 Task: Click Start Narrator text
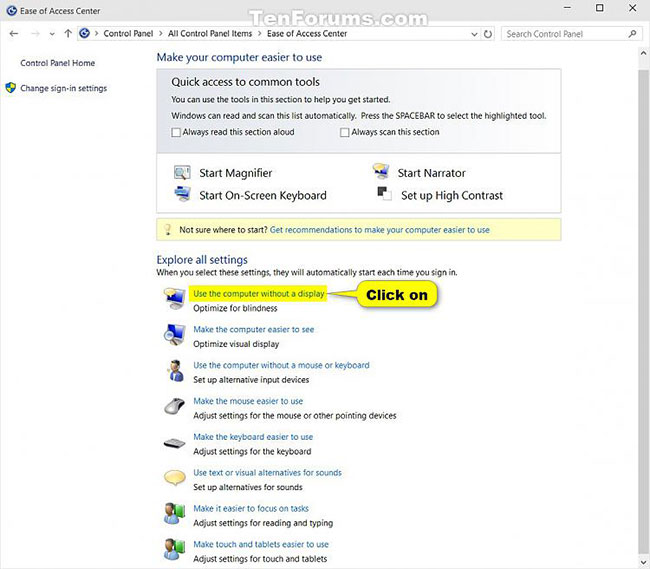click(432, 173)
